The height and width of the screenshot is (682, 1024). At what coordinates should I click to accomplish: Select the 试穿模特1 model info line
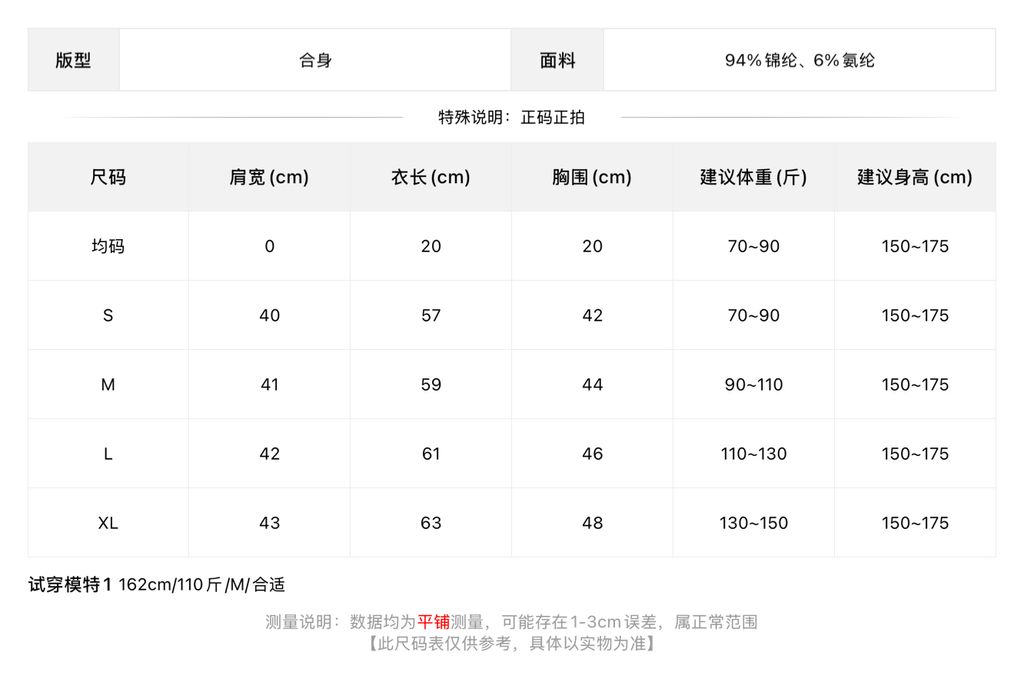pyautogui.click(x=157, y=585)
